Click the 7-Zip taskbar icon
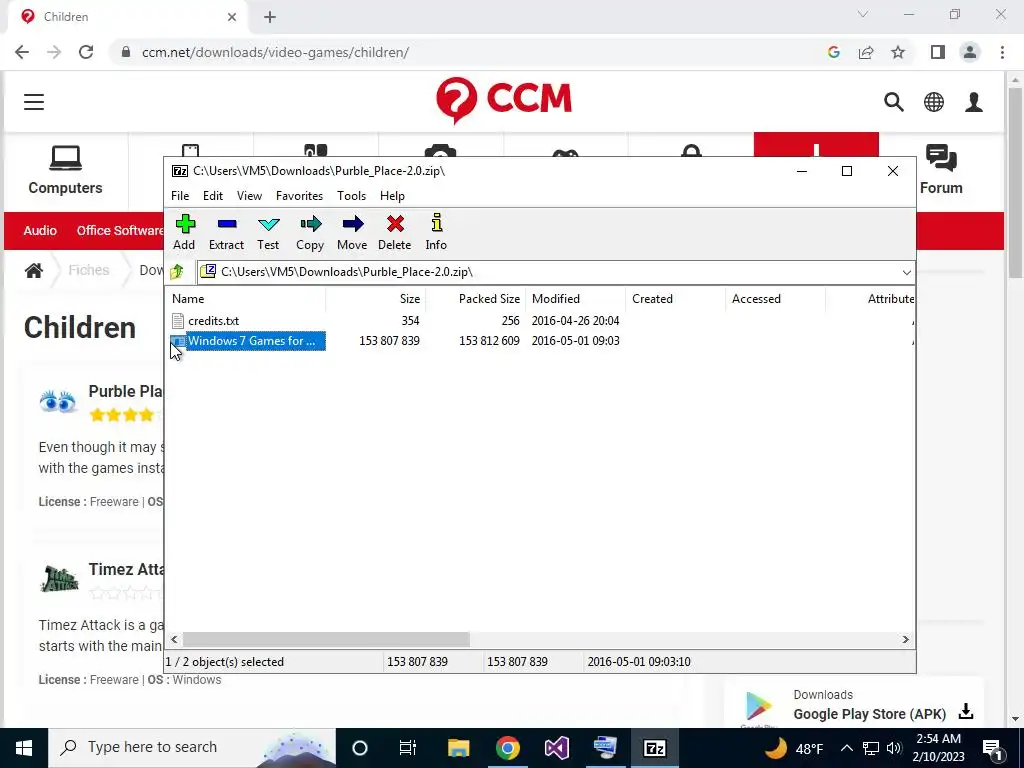This screenshot has height=768, width=1024. (654, 748)
